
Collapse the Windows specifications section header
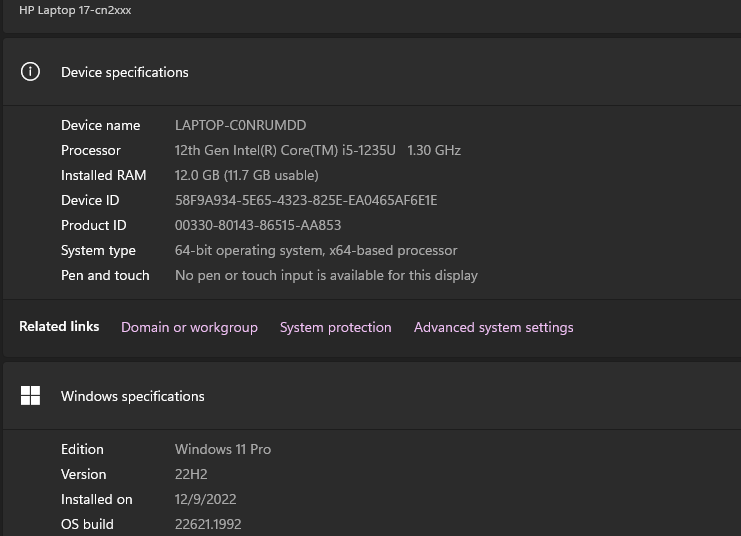point(370,396)
